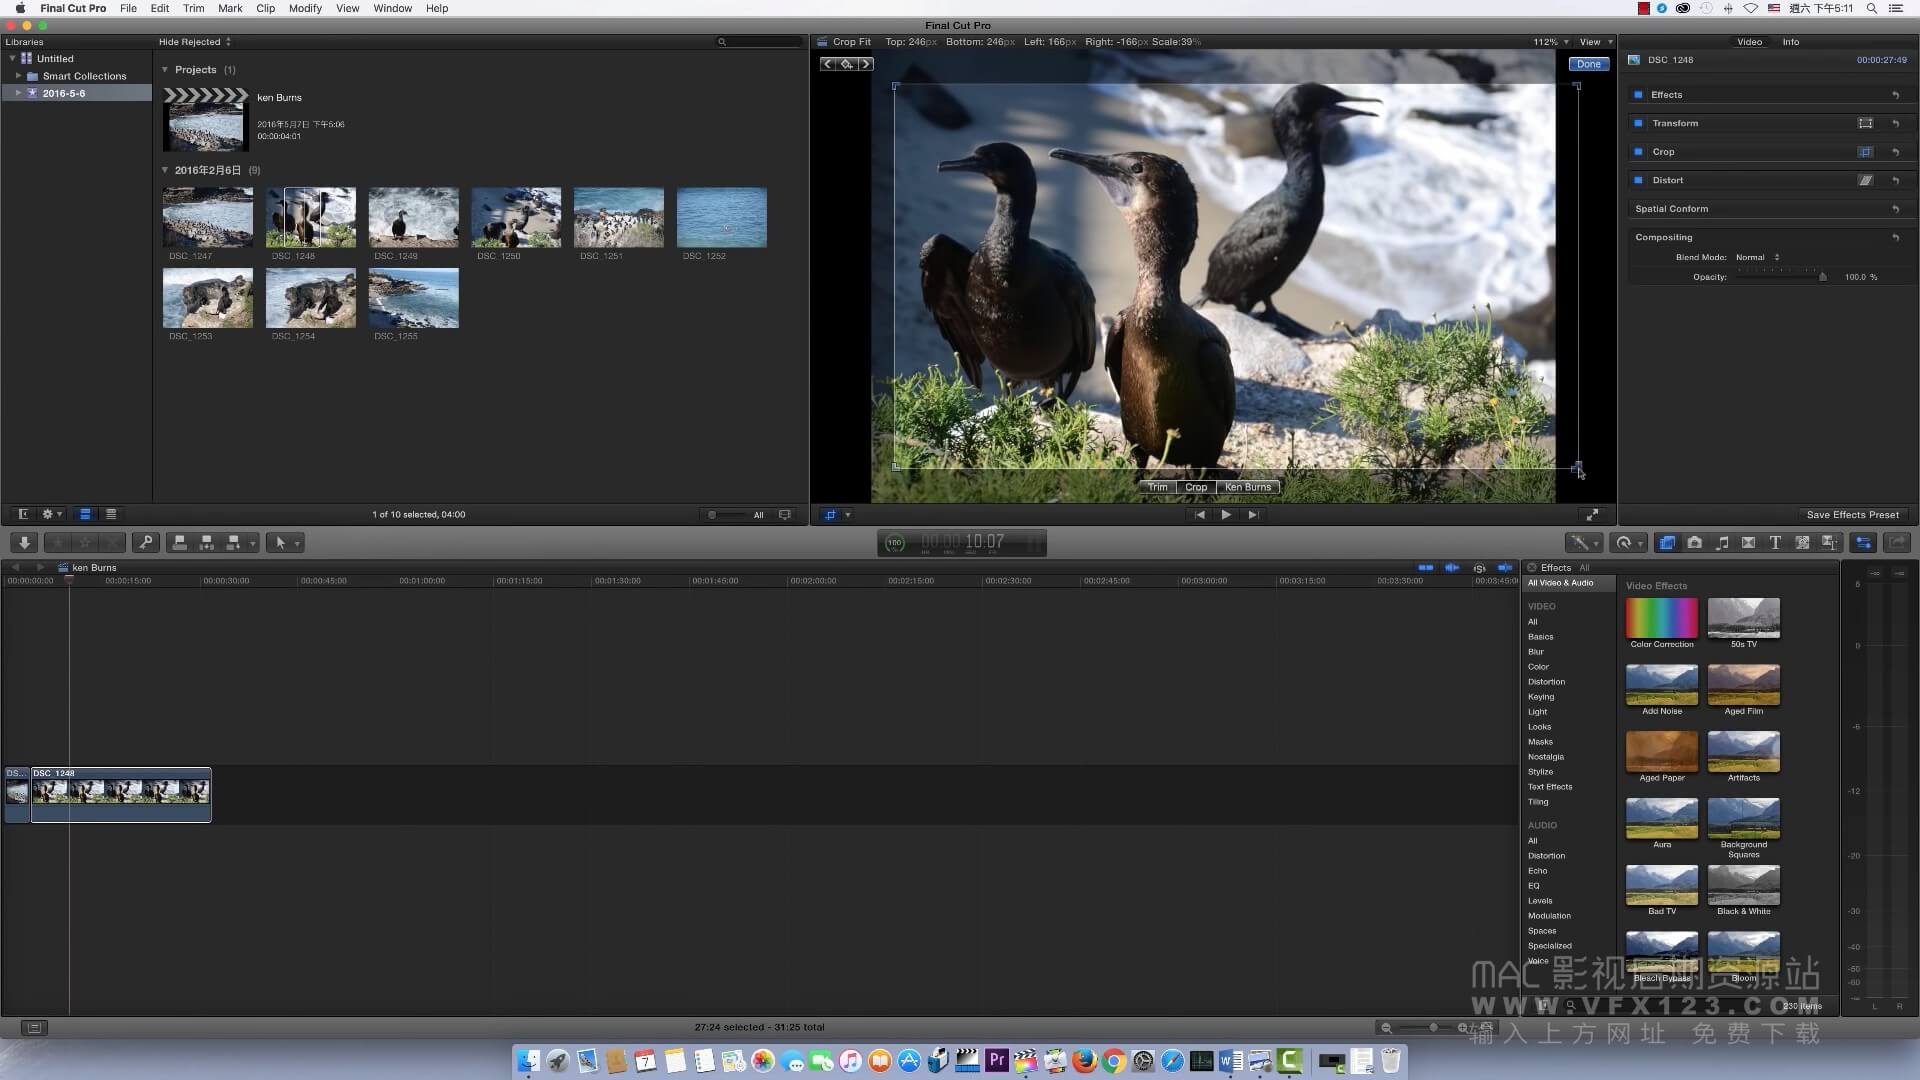Open the Titles browser T icon

[1775, 543]
